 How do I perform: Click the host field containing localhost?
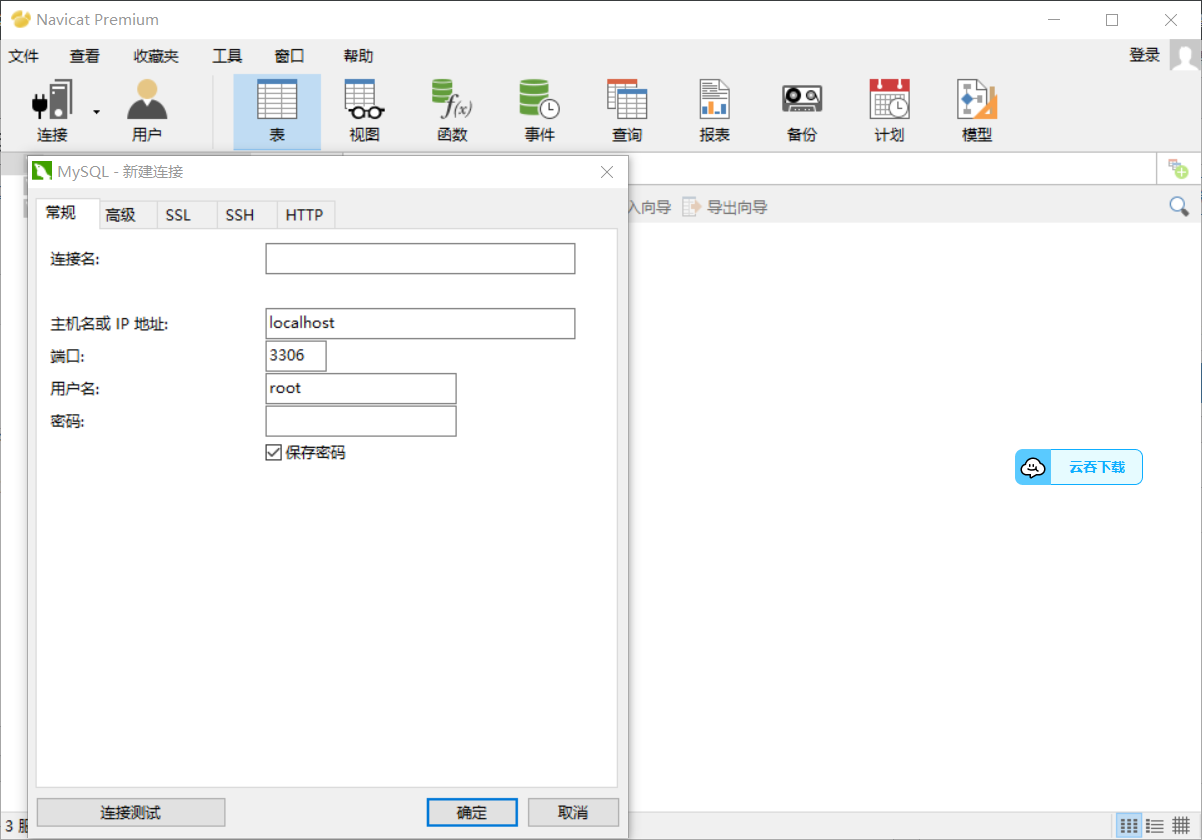(x=421, y=324)
